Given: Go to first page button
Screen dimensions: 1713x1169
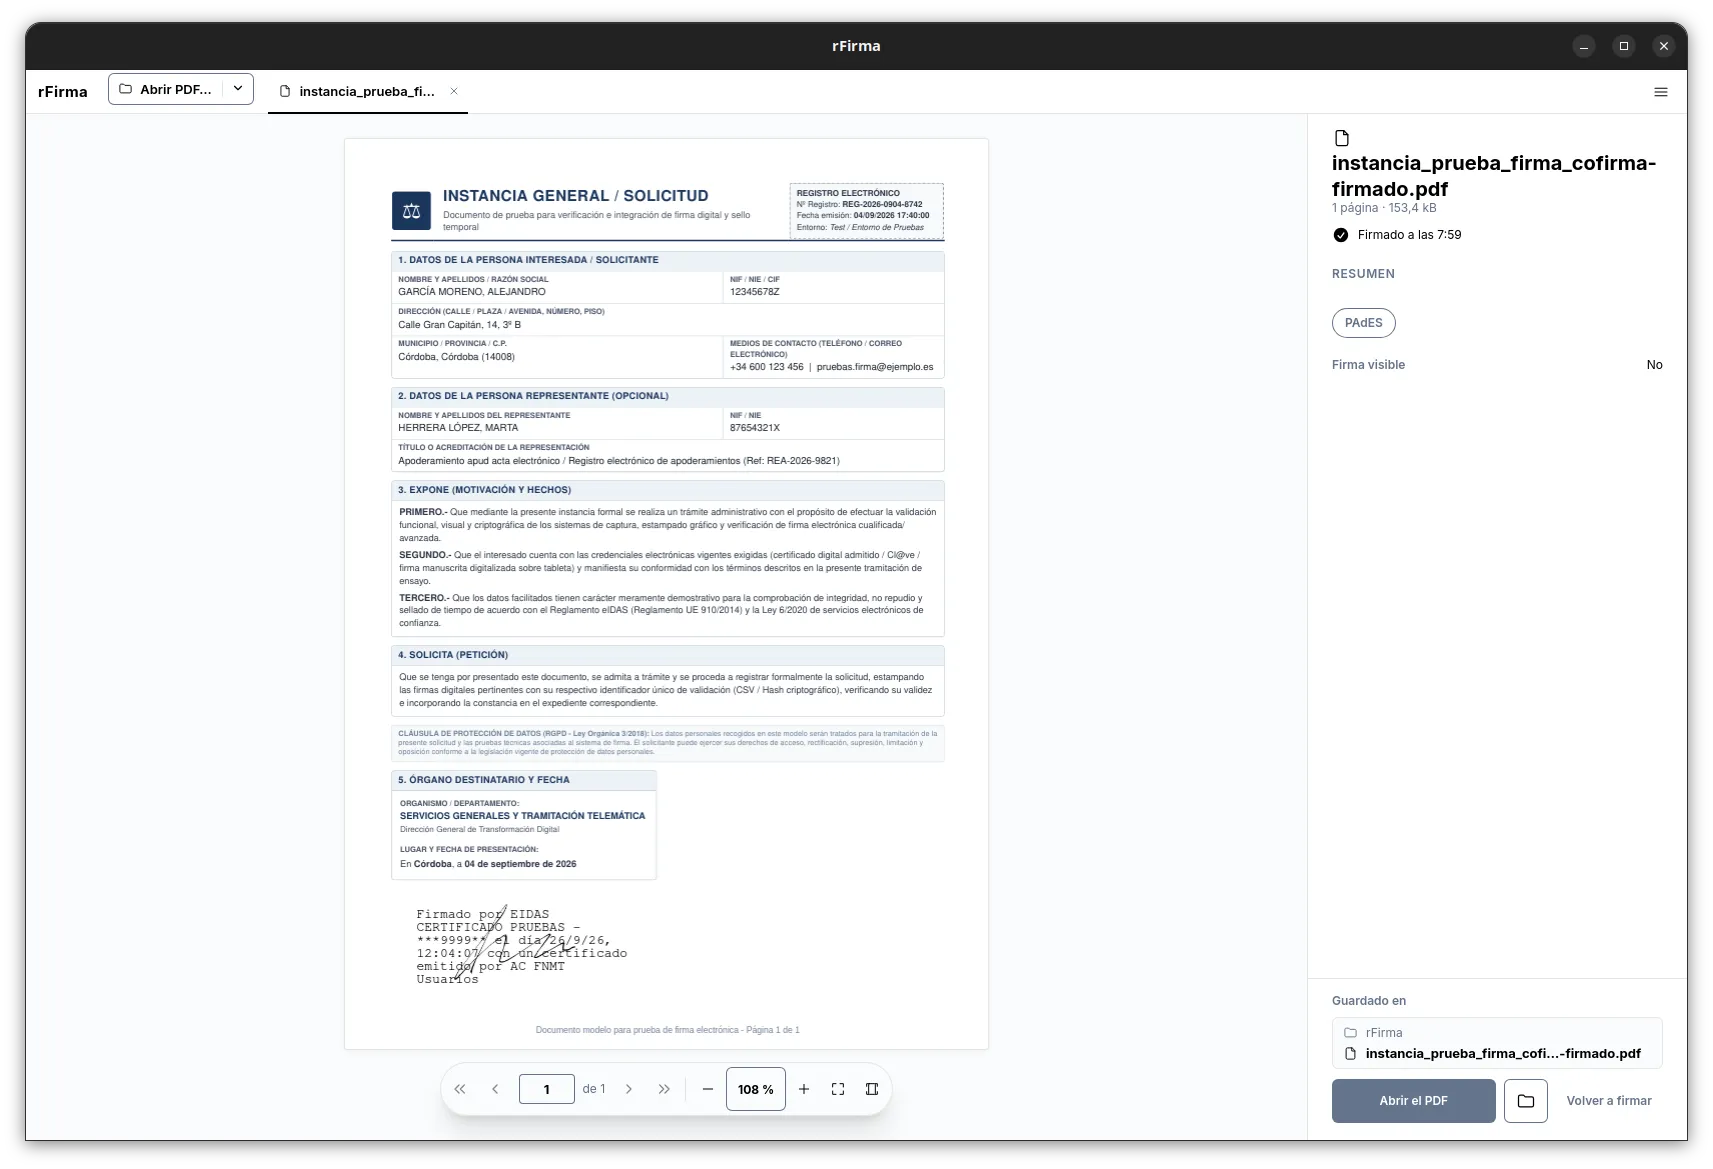Looking at the screenshot, I should tap(460, 1089).
